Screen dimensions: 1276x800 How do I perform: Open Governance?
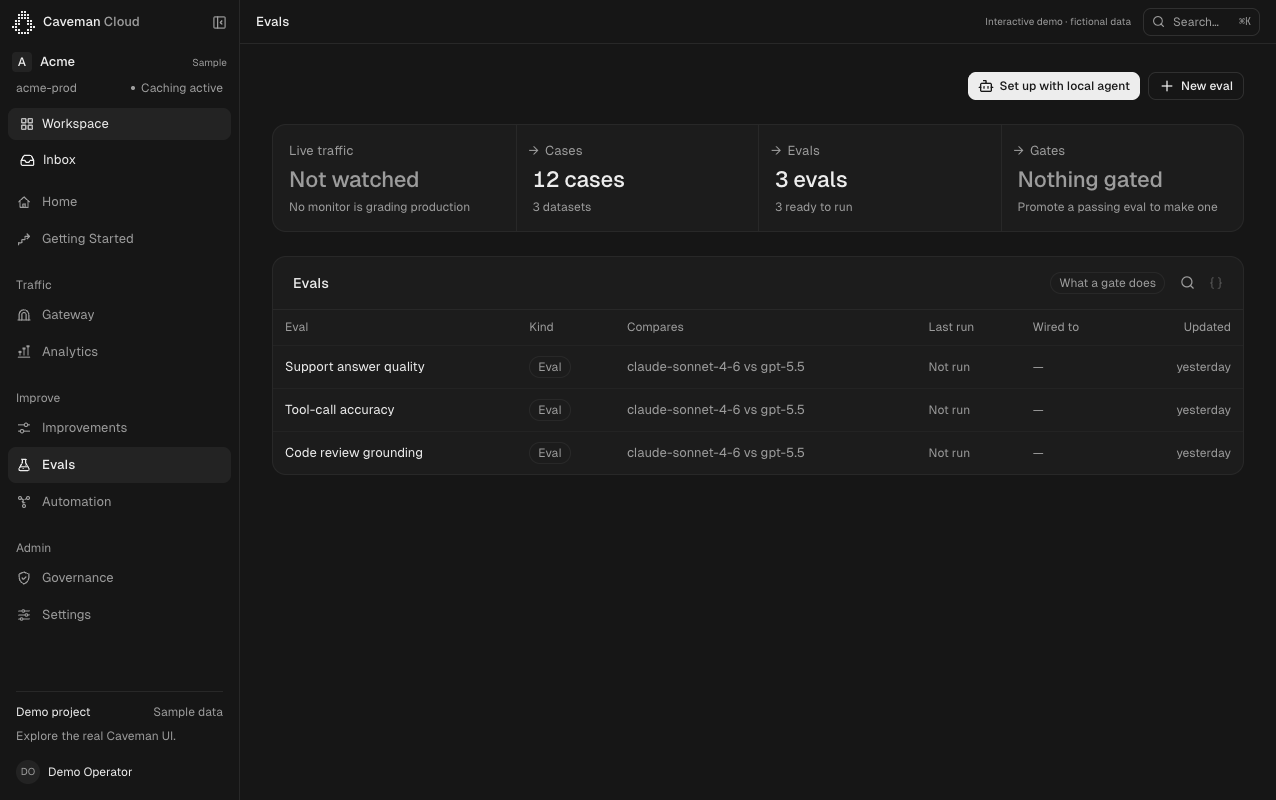click(x=119, y=578)
